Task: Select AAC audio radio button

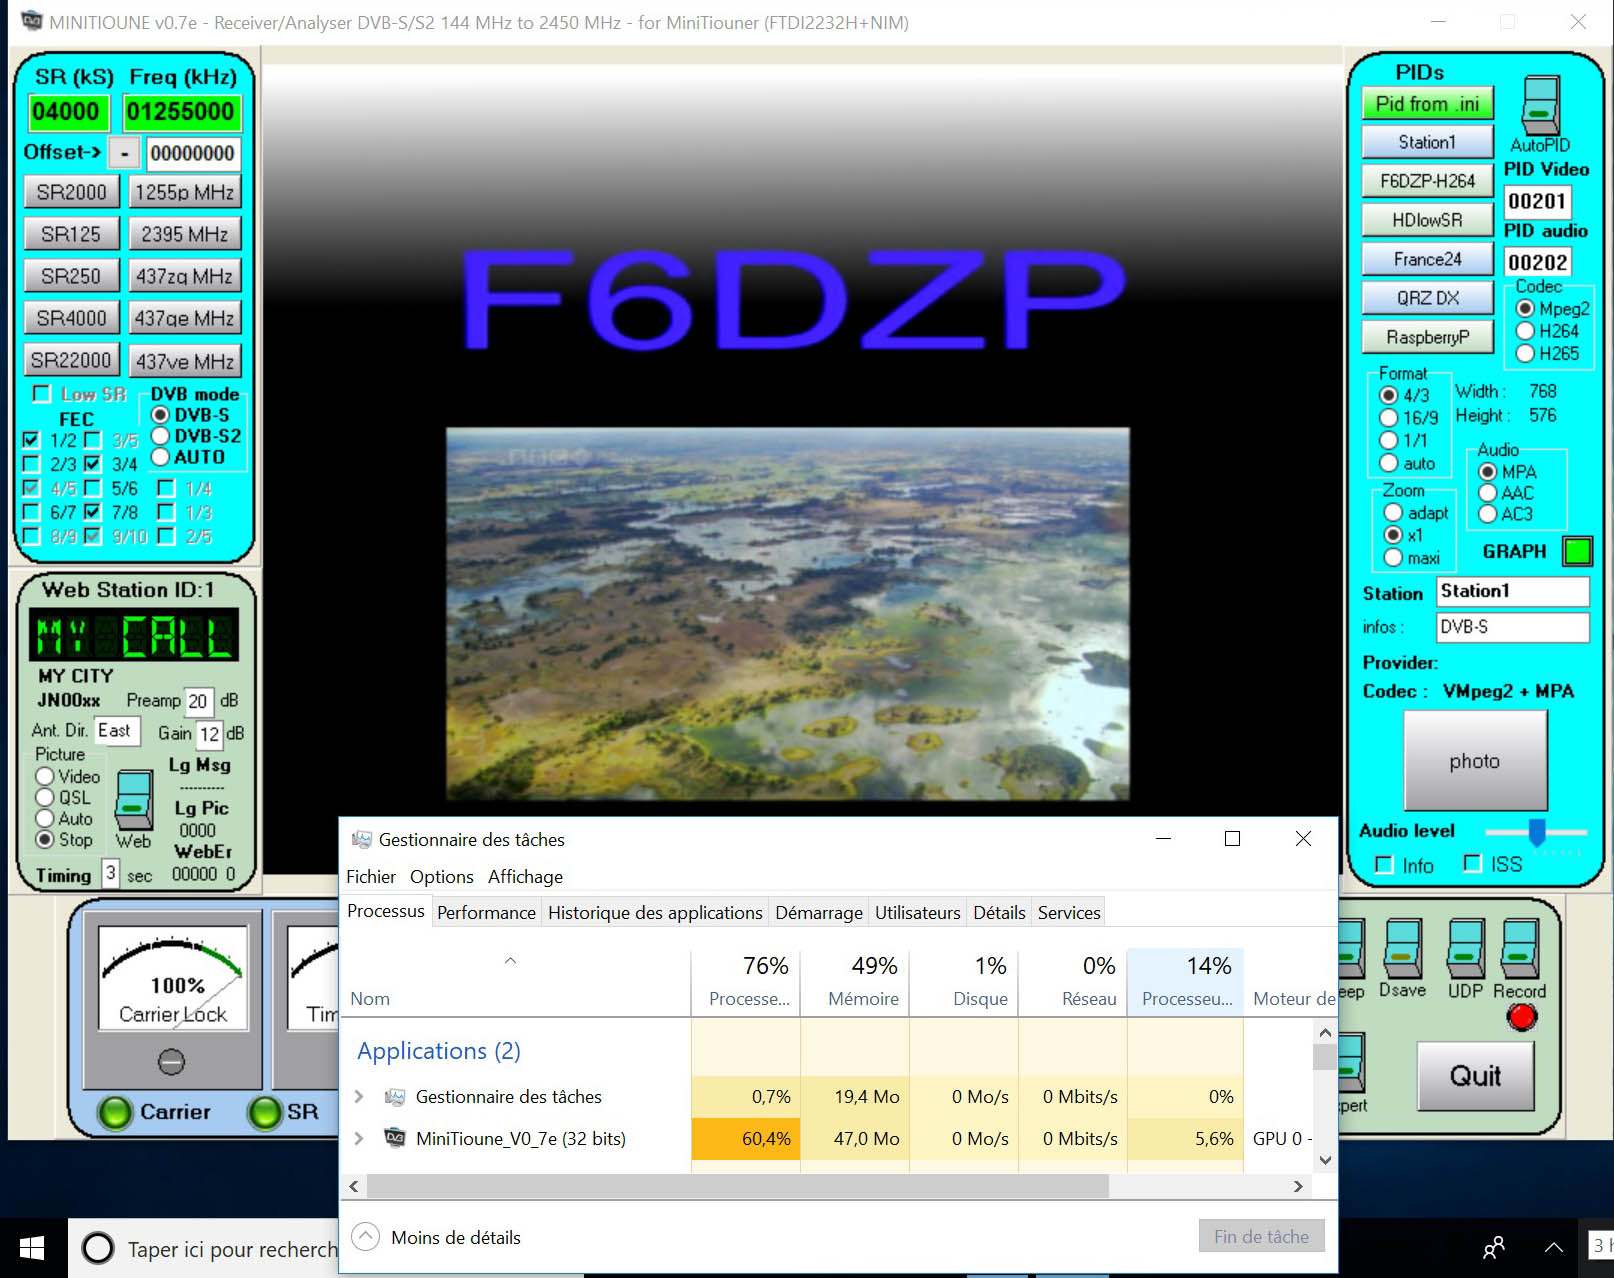Action: pyautogui.click(x=1487, y=492)
